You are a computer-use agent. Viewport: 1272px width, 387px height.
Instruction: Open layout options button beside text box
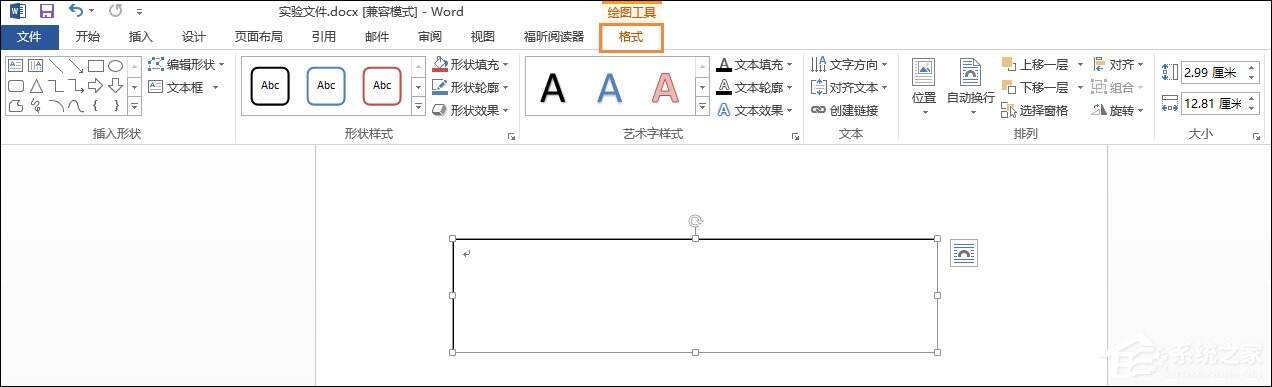(x=963, y=254)
